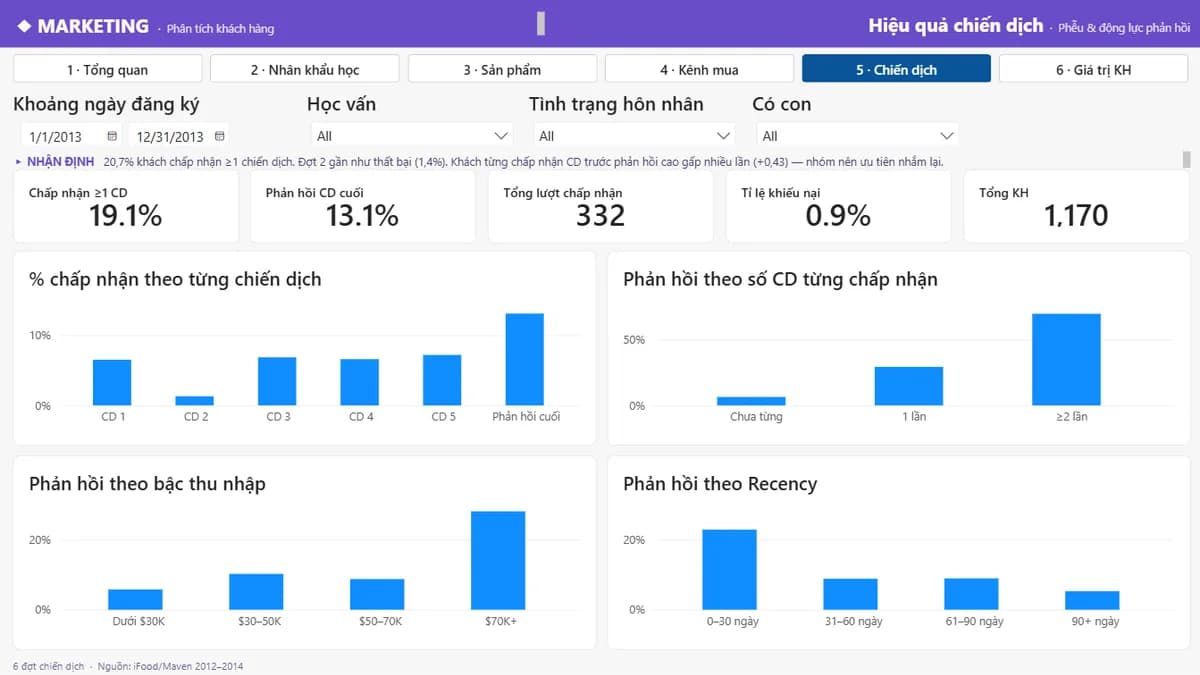The image size is (1200, 675).
Task: Switch to the 6 · Giá trị KH tab
Action: tap(1093, 69)
